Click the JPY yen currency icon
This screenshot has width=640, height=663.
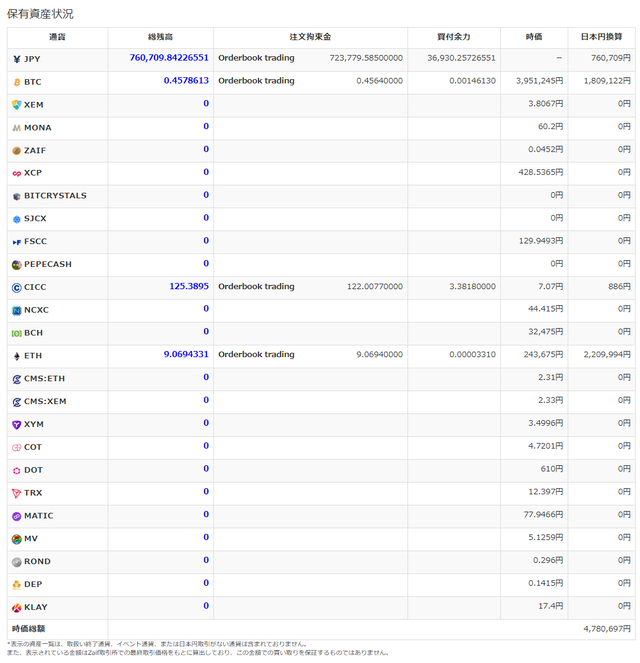(16, 59)
